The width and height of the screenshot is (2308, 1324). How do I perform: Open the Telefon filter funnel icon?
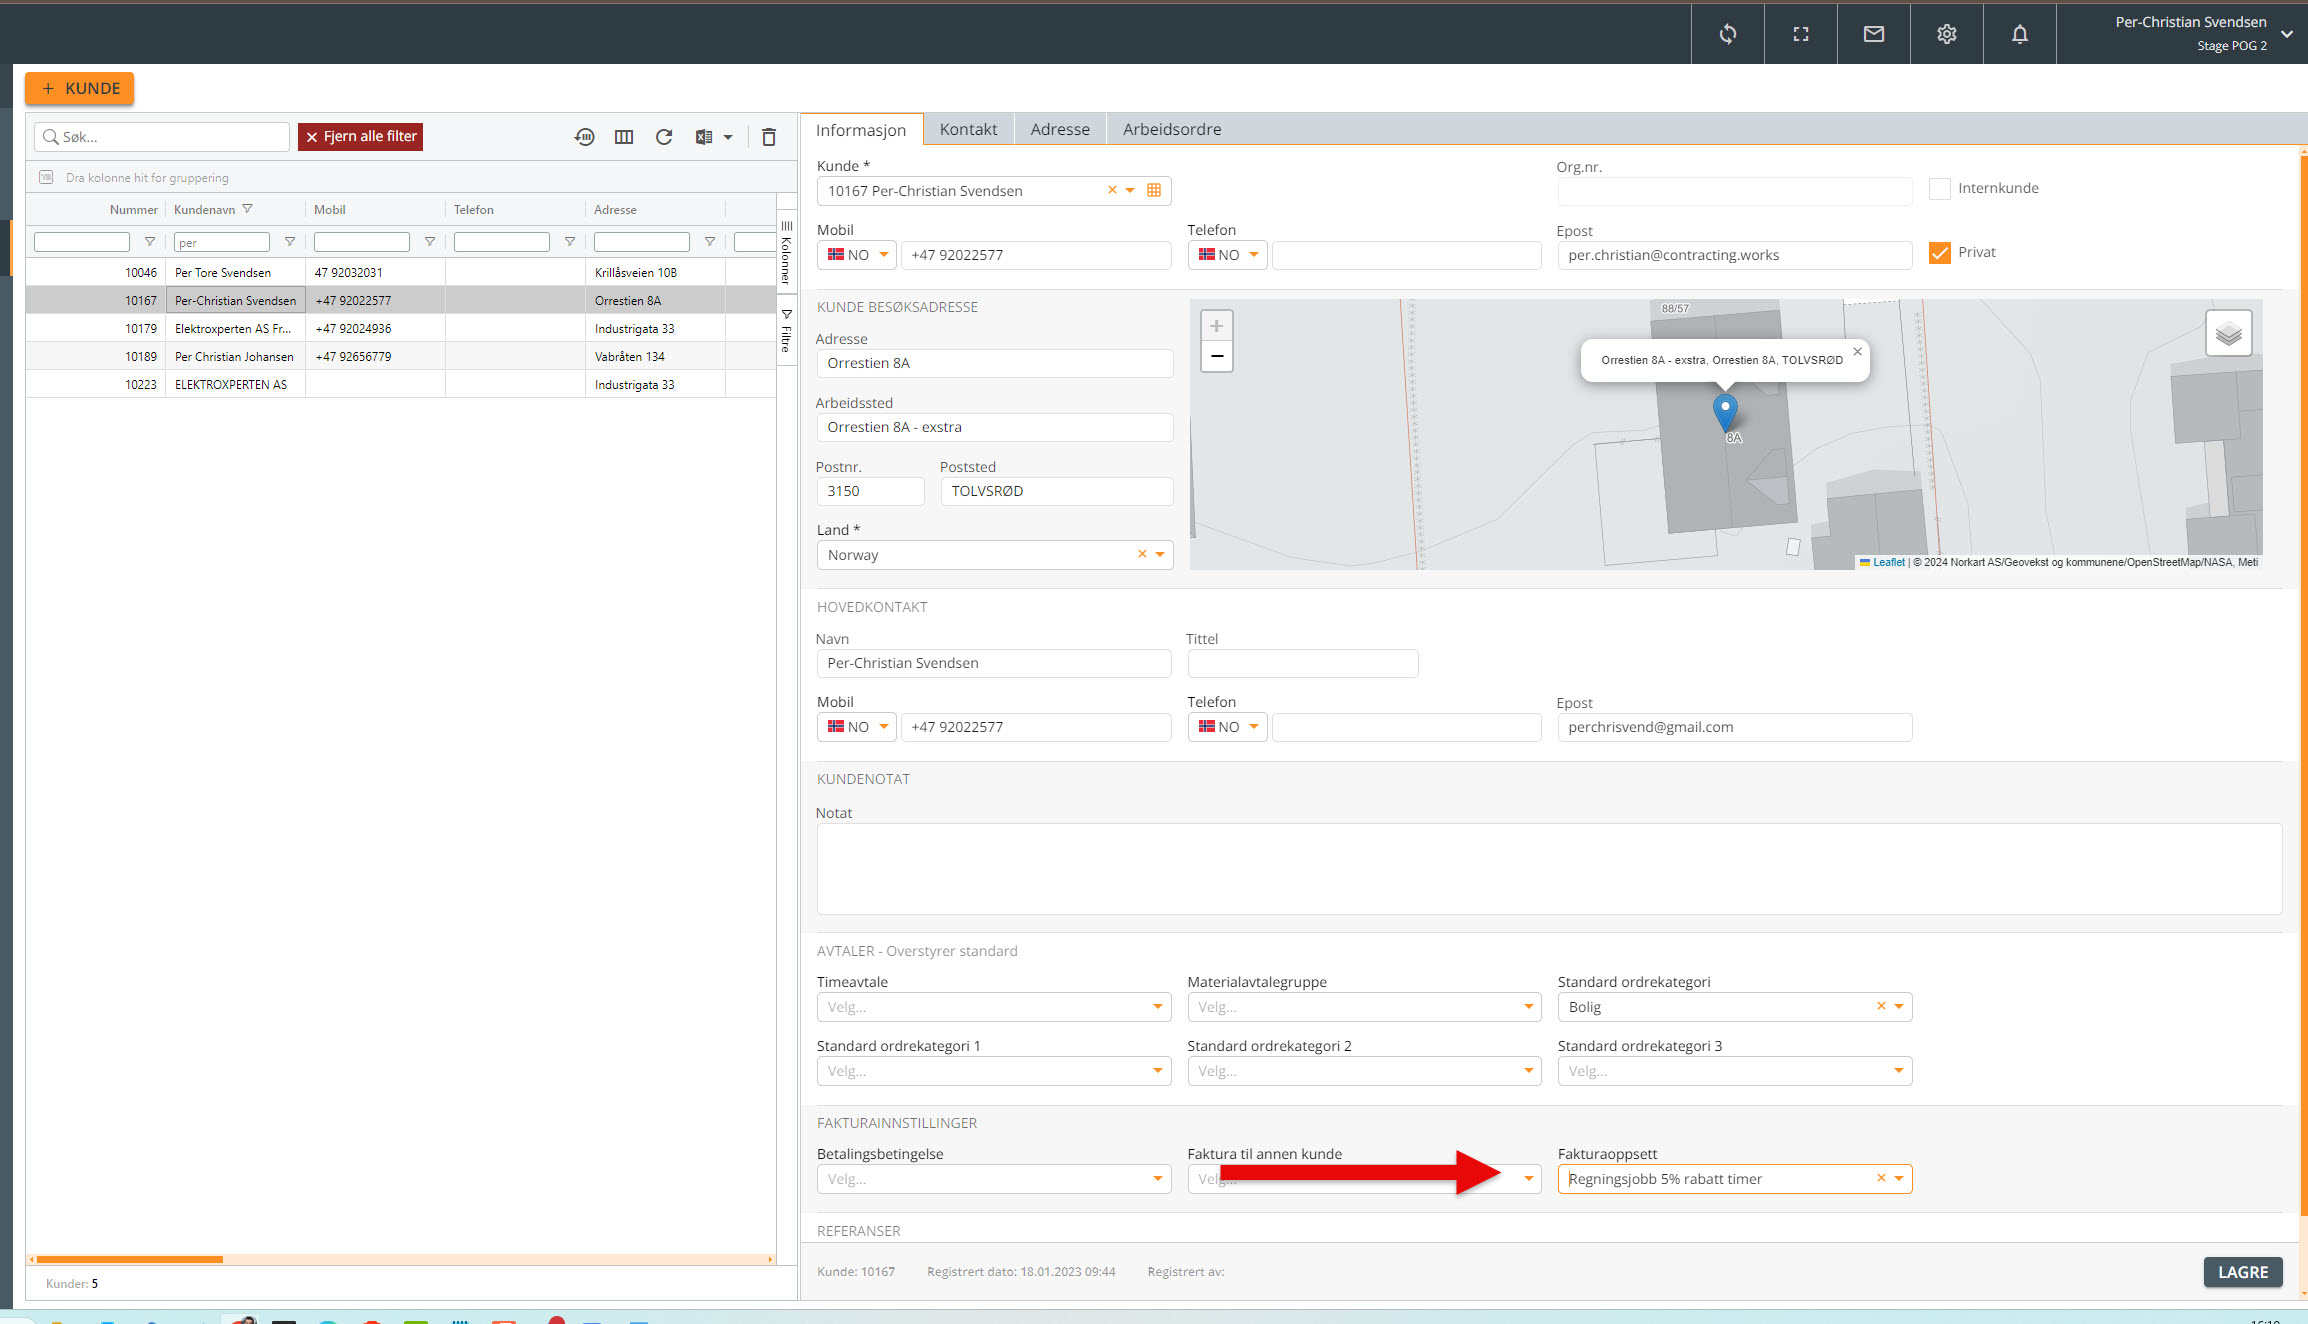click(570, 242)
